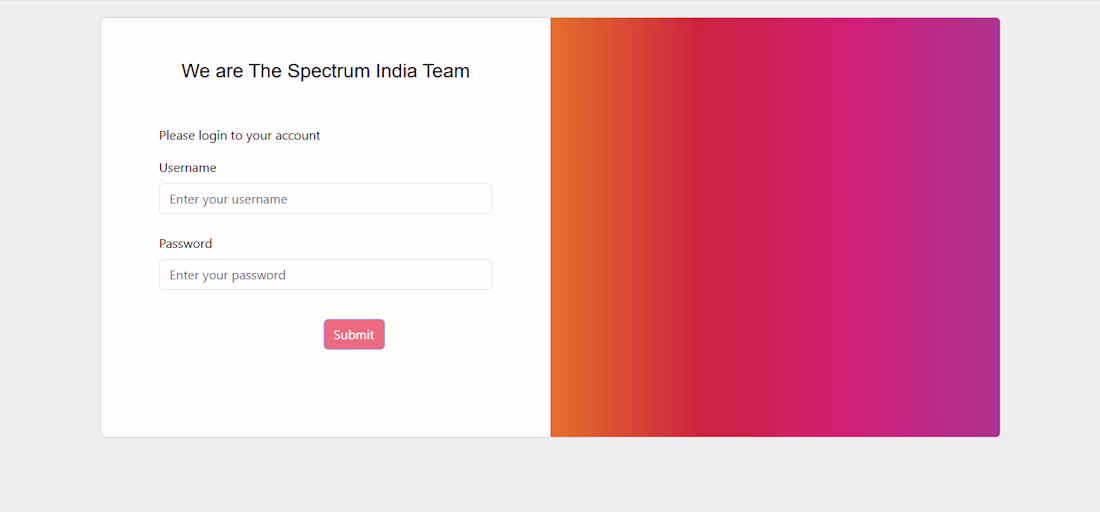Focus the Password input field
This screenshot has height=512, width=1100.
tap(326, 274)
